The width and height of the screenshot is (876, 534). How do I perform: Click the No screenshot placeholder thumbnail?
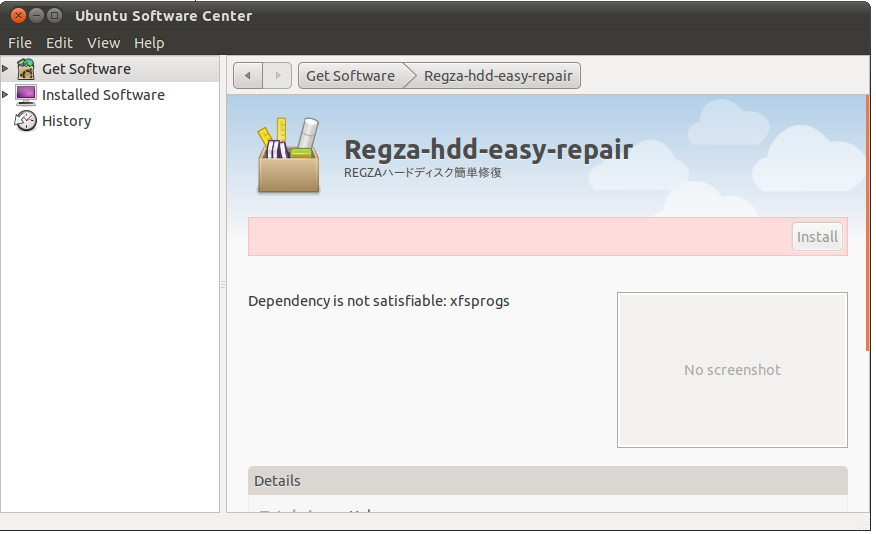click(x=732, y=370)
